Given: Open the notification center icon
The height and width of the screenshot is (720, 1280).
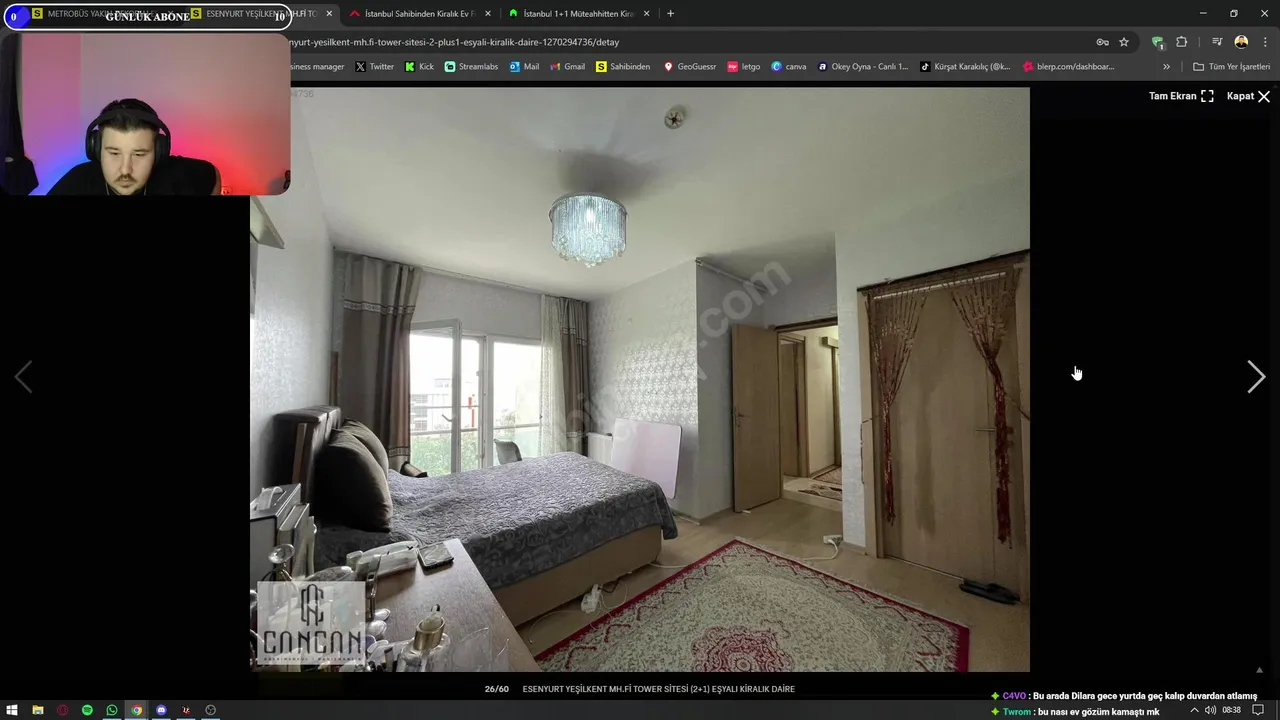Looking at the screenshot, I should [1258, 710].
